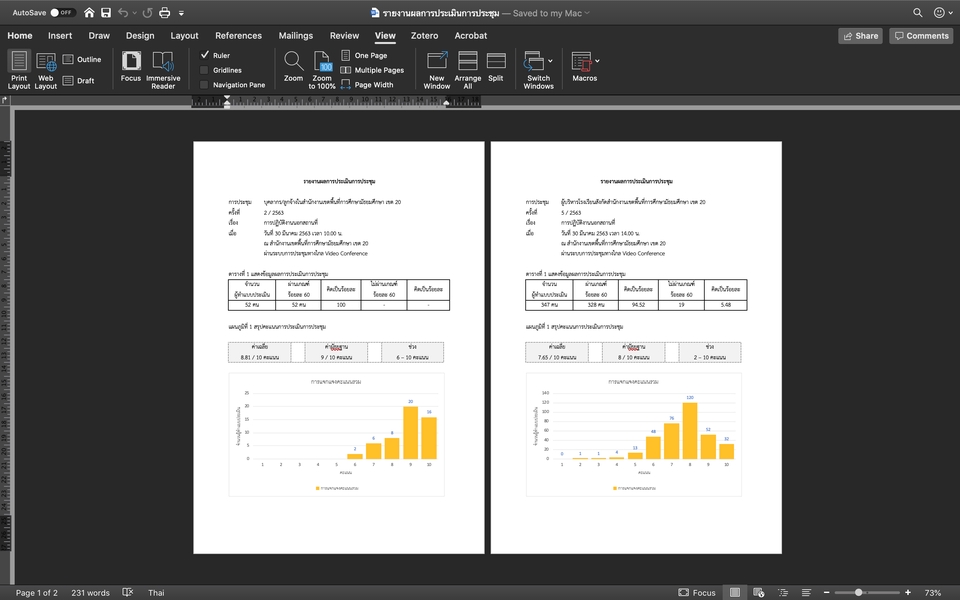Image resolution: width=960 pixels, height=600 pixels.
Task: Open the Layout ribbon tab
Action: tap(184, 36)
